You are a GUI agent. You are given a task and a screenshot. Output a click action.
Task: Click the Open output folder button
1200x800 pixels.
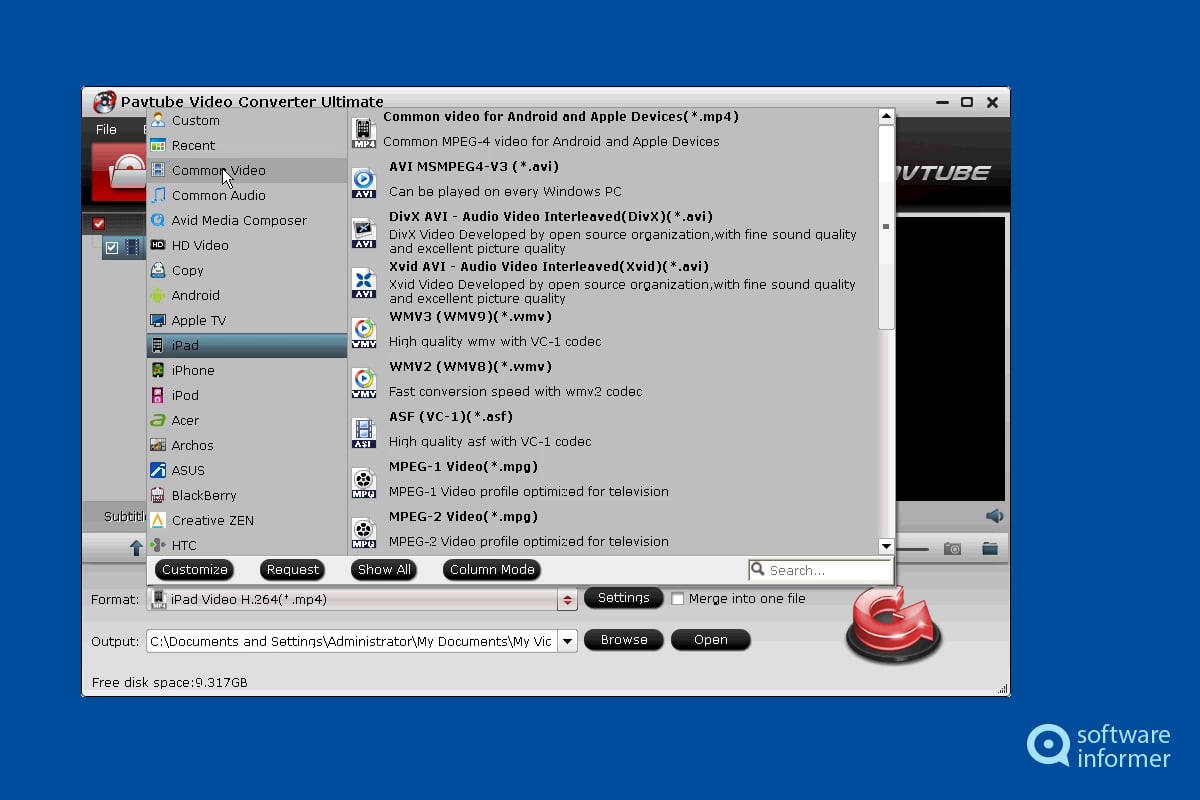click(x=711, y=640)
